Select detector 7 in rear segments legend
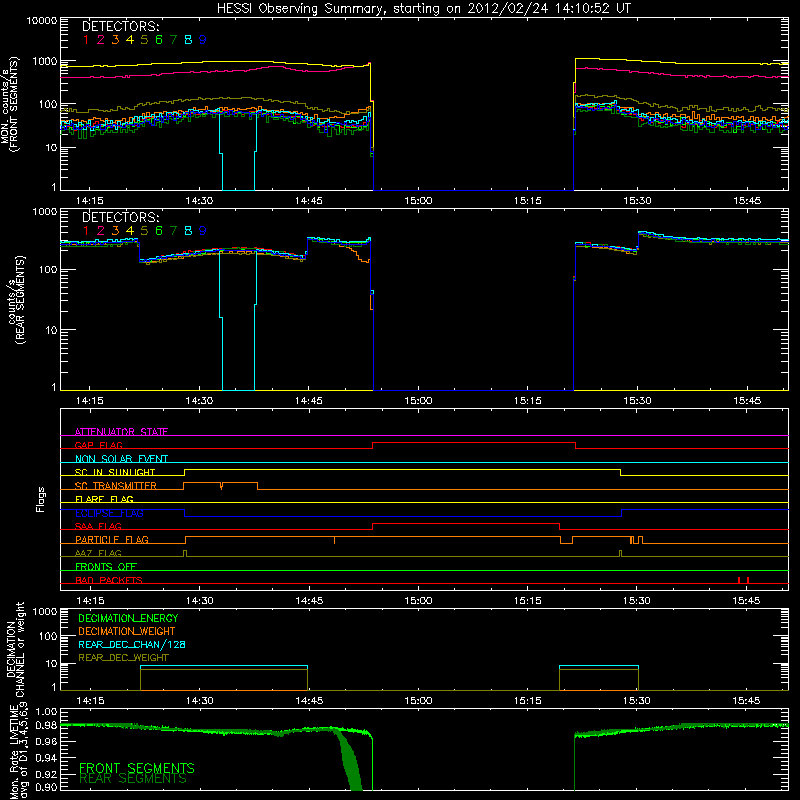This screenshot has width=800, height=800. pyautogui.click(x=173, y=231)
